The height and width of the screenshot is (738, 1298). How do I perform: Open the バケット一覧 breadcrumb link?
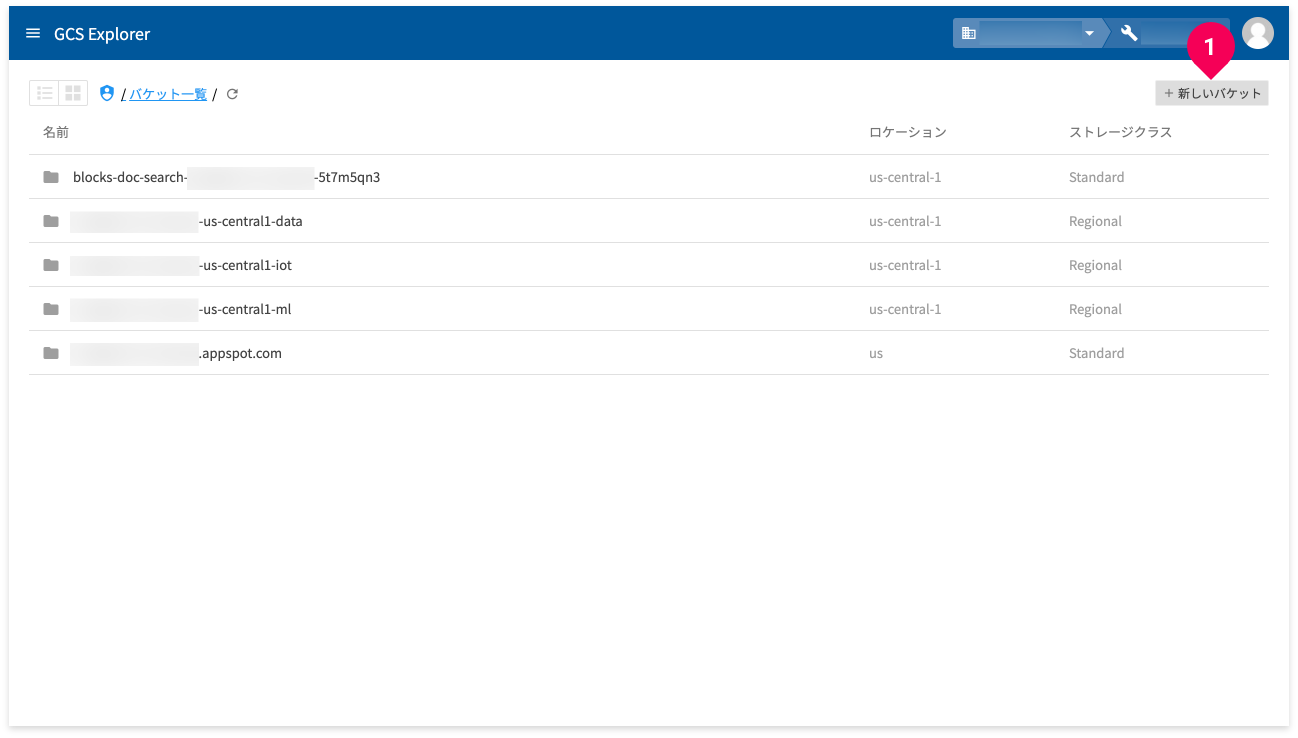coord(168,94)
